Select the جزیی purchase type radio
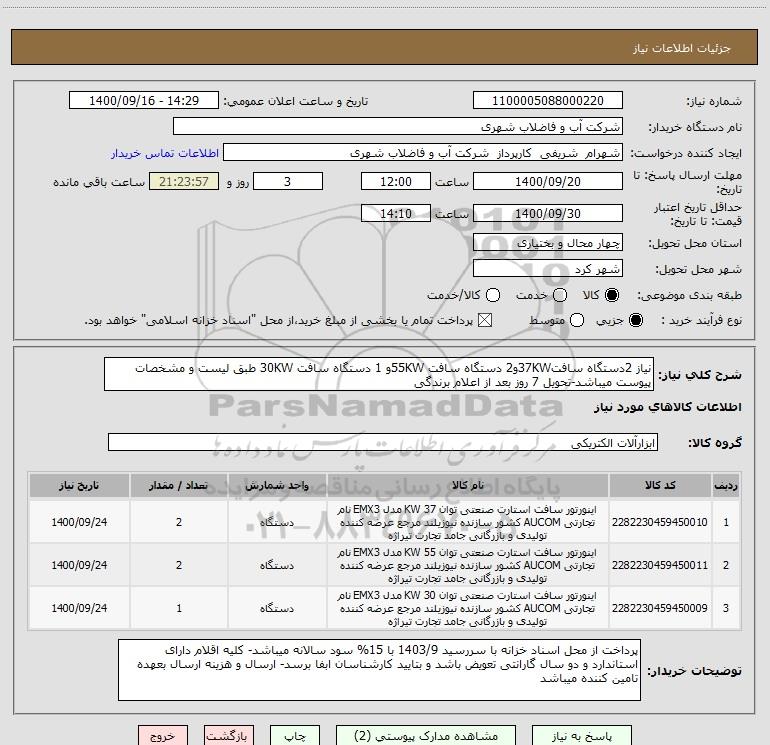This screenshot has height=745, width=770. click(635, 320)
